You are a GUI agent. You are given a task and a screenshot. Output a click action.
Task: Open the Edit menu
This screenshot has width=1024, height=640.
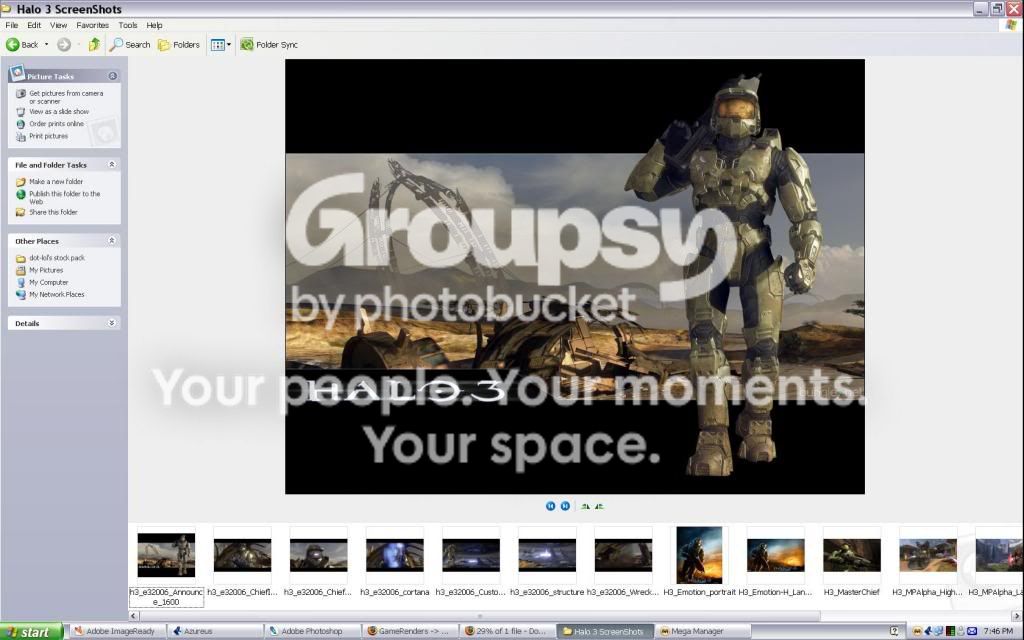[34, 25]
